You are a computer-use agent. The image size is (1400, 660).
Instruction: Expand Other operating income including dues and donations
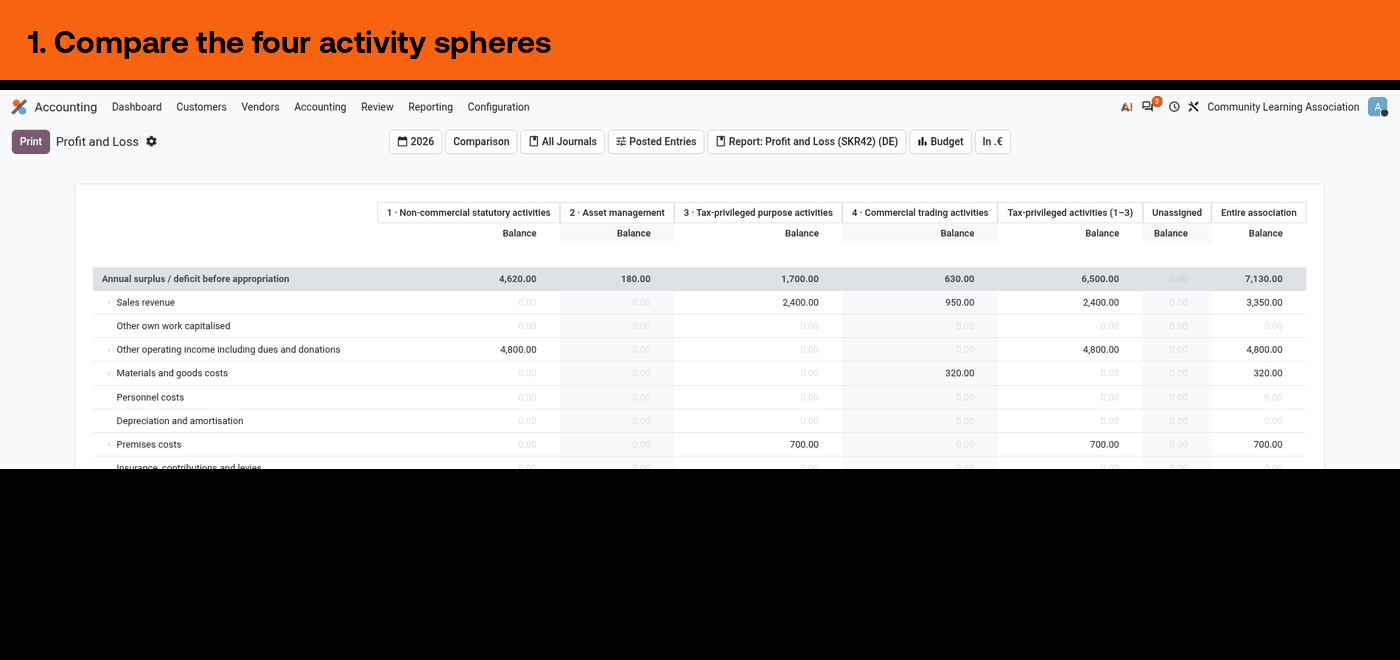(109, 350)
